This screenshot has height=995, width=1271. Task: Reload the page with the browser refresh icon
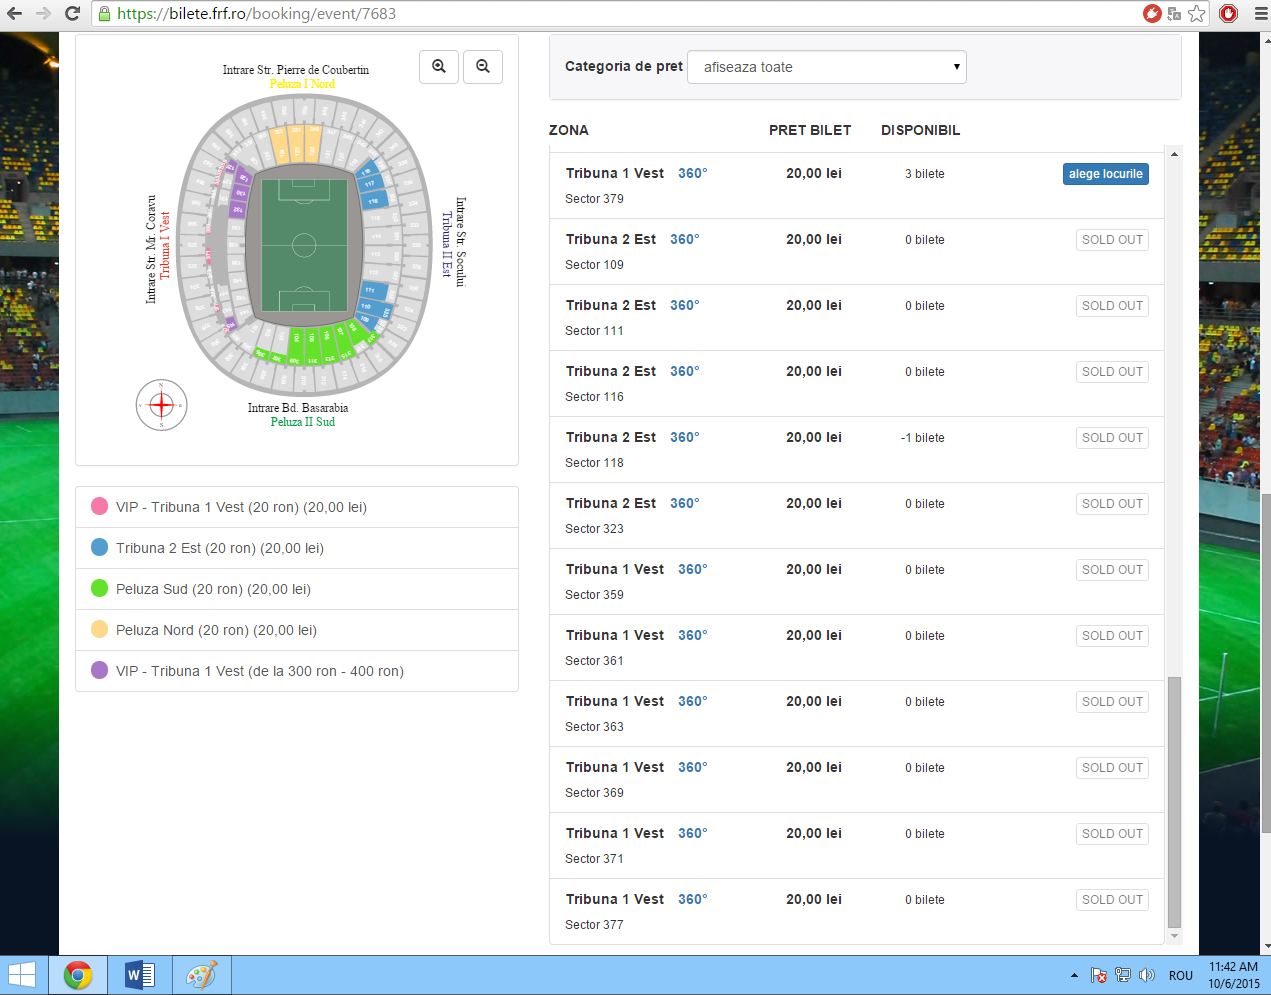(72, 13)
